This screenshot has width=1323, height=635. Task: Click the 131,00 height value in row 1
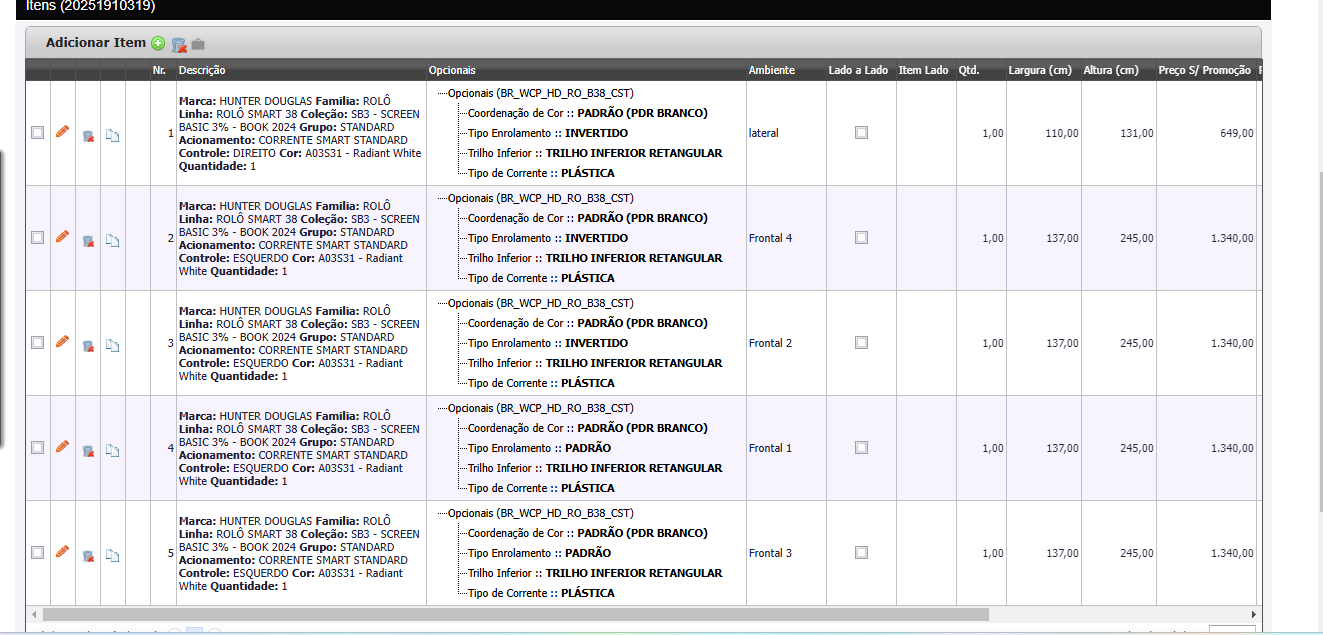(1137, 133)
